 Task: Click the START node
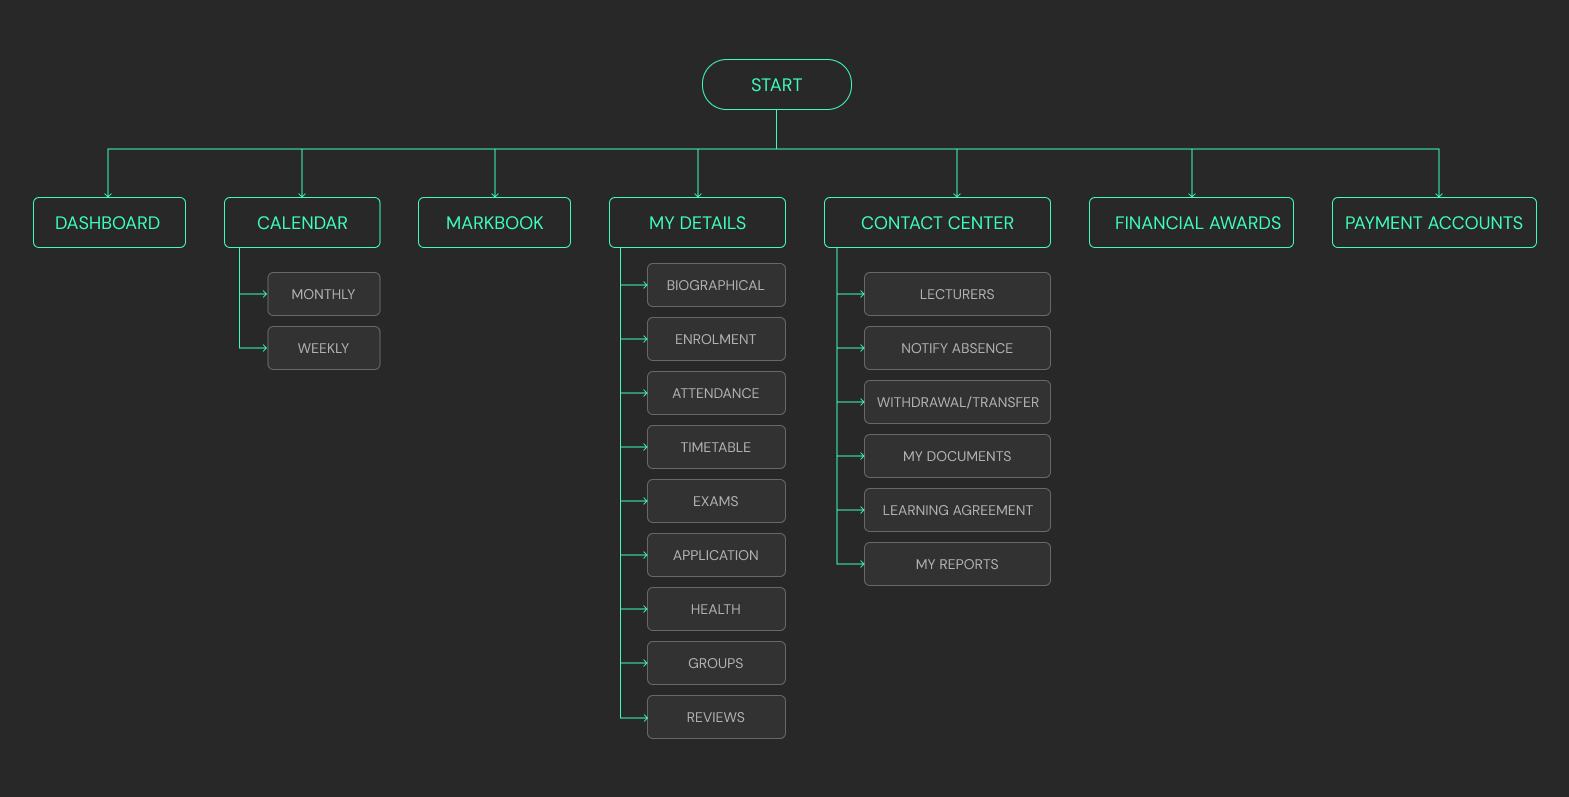pos(776,85)
